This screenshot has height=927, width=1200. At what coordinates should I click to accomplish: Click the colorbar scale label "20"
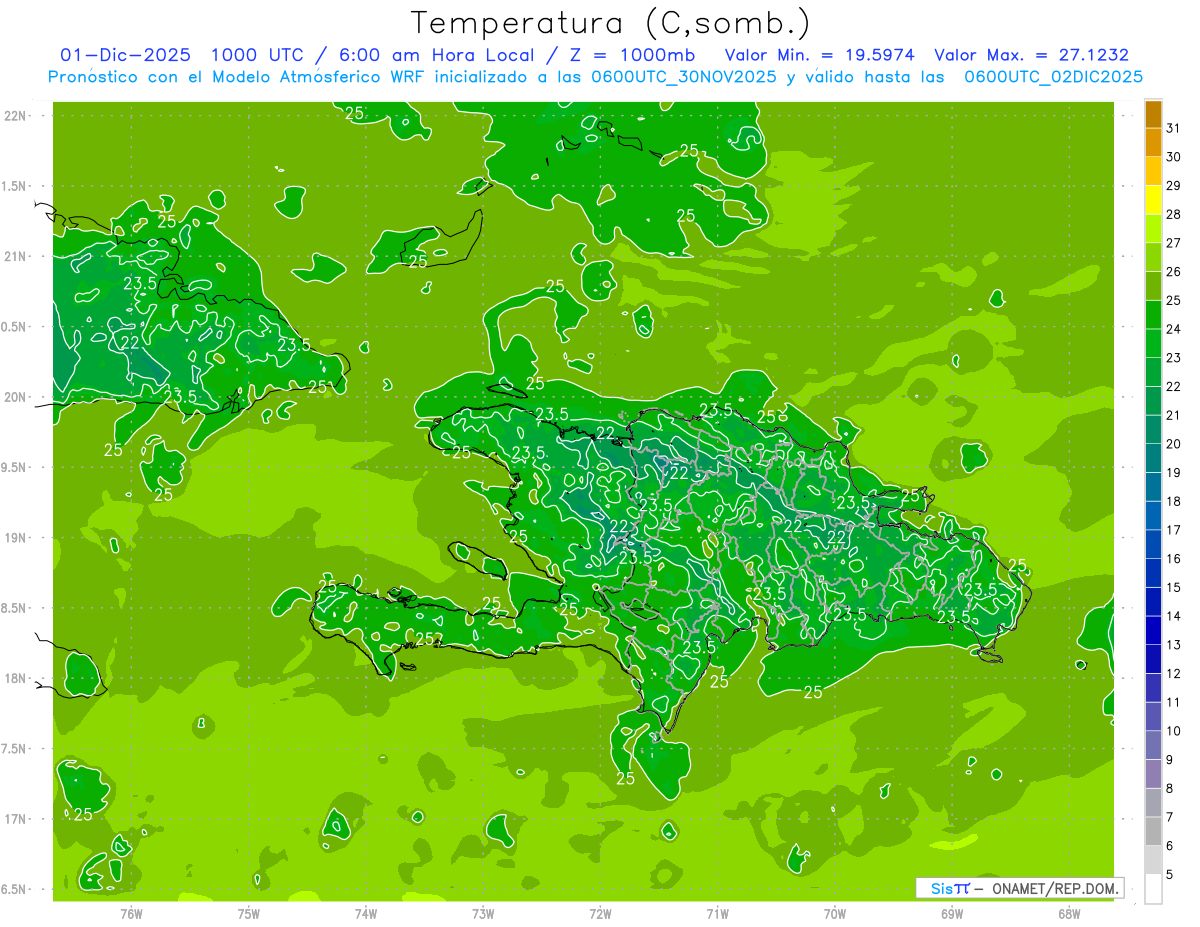click(1173, 443)
